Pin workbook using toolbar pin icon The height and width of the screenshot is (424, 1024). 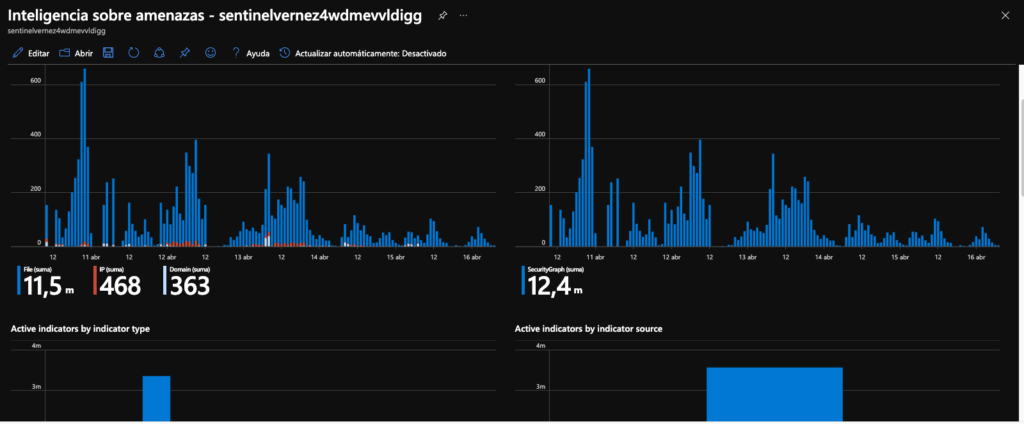click(184, 53)
